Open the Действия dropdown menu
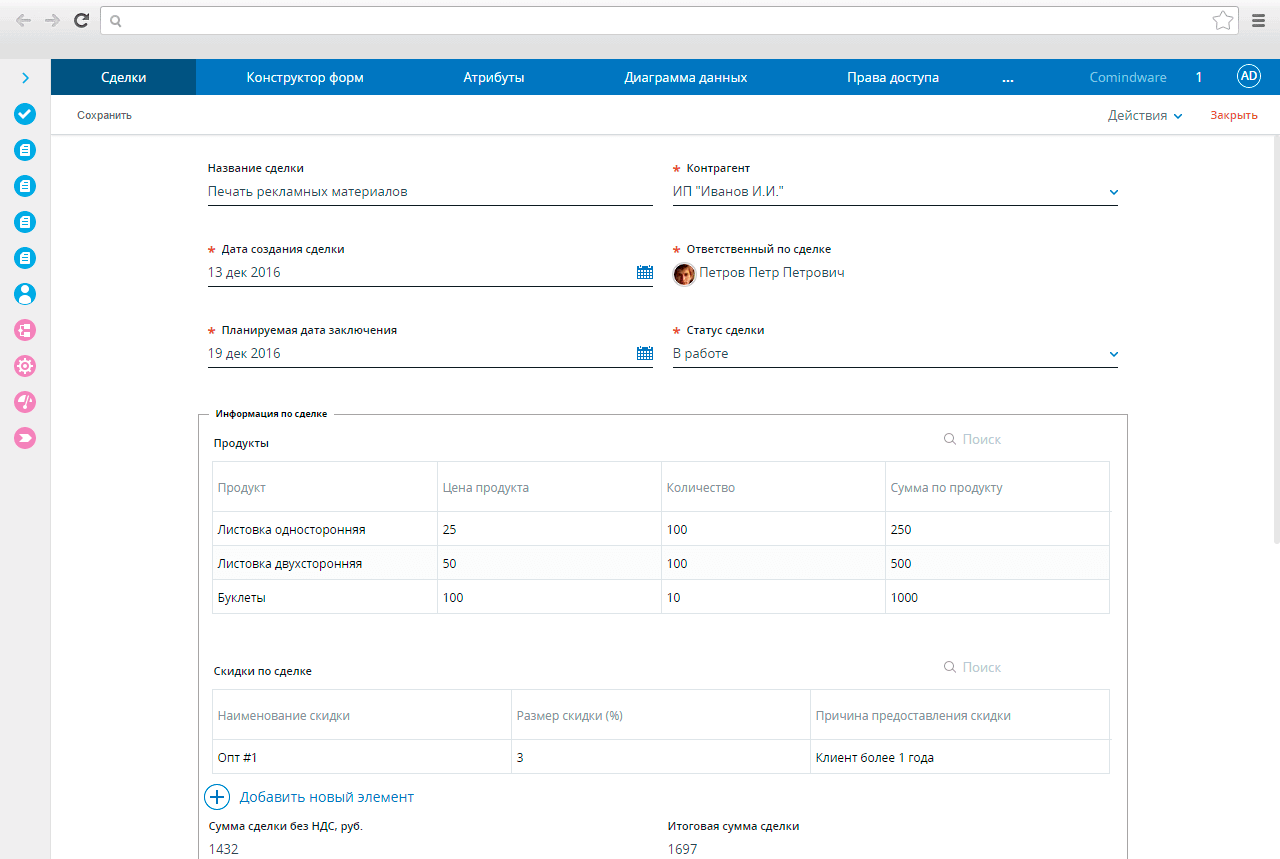The width and height of the screenshot is (1280, 859). [1145, 115]
